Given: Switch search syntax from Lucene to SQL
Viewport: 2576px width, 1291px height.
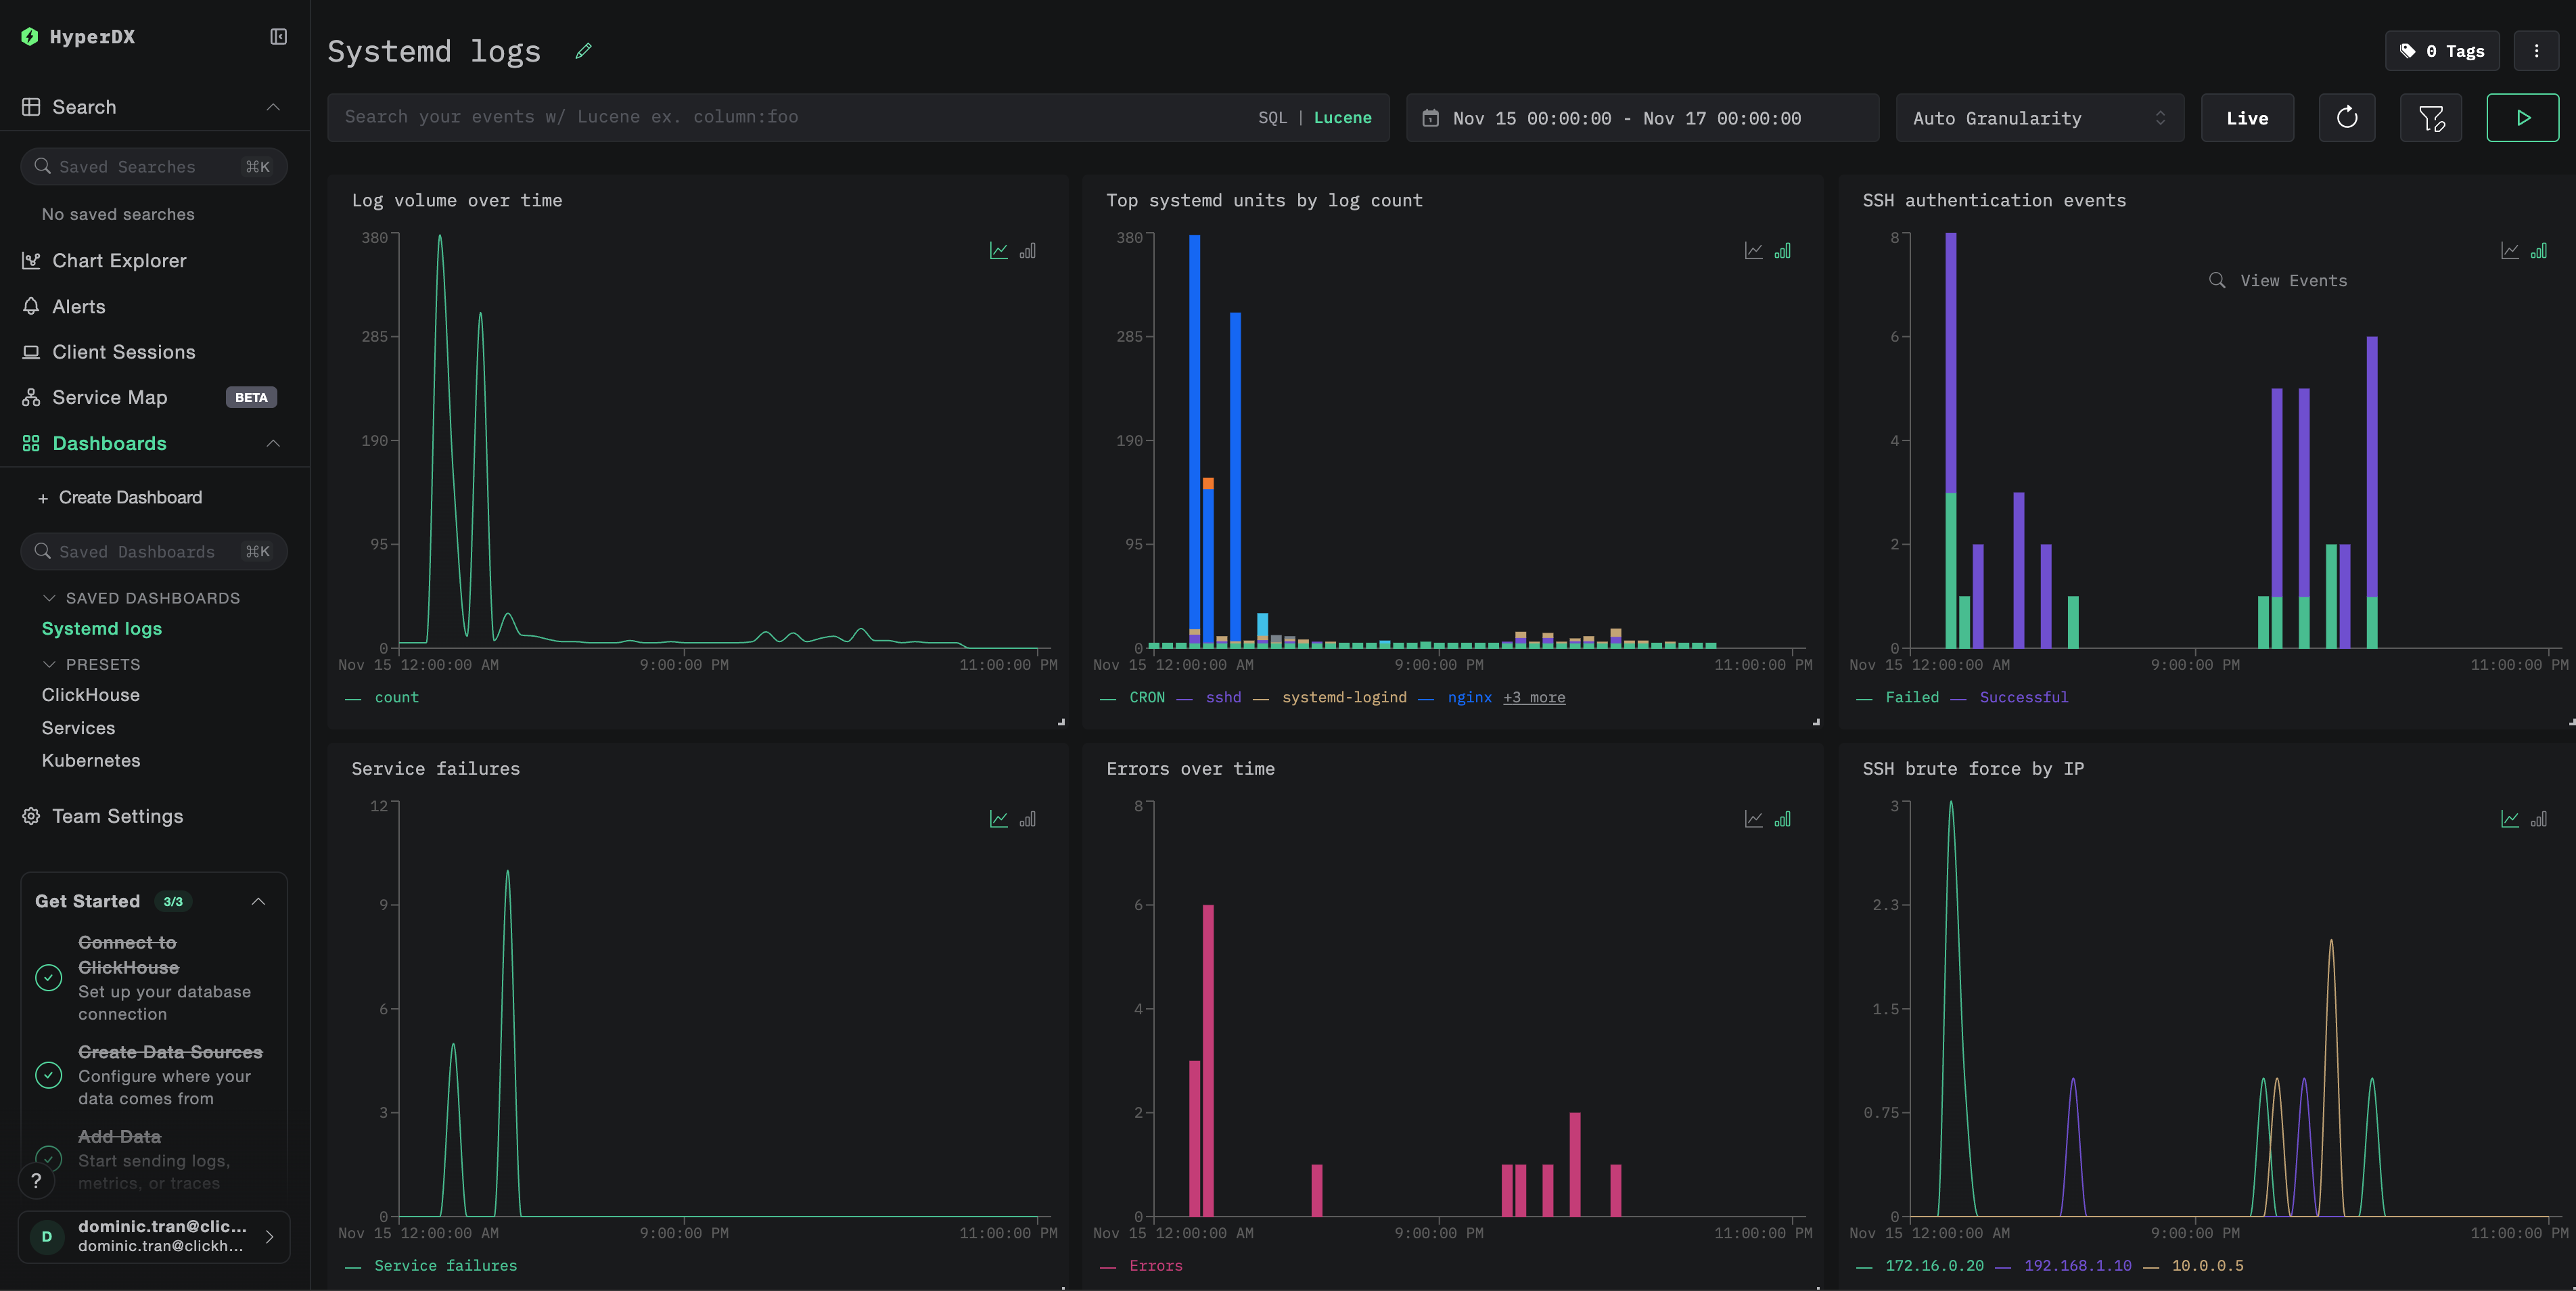Looking at the screenshot, I should click(1272, 117).
